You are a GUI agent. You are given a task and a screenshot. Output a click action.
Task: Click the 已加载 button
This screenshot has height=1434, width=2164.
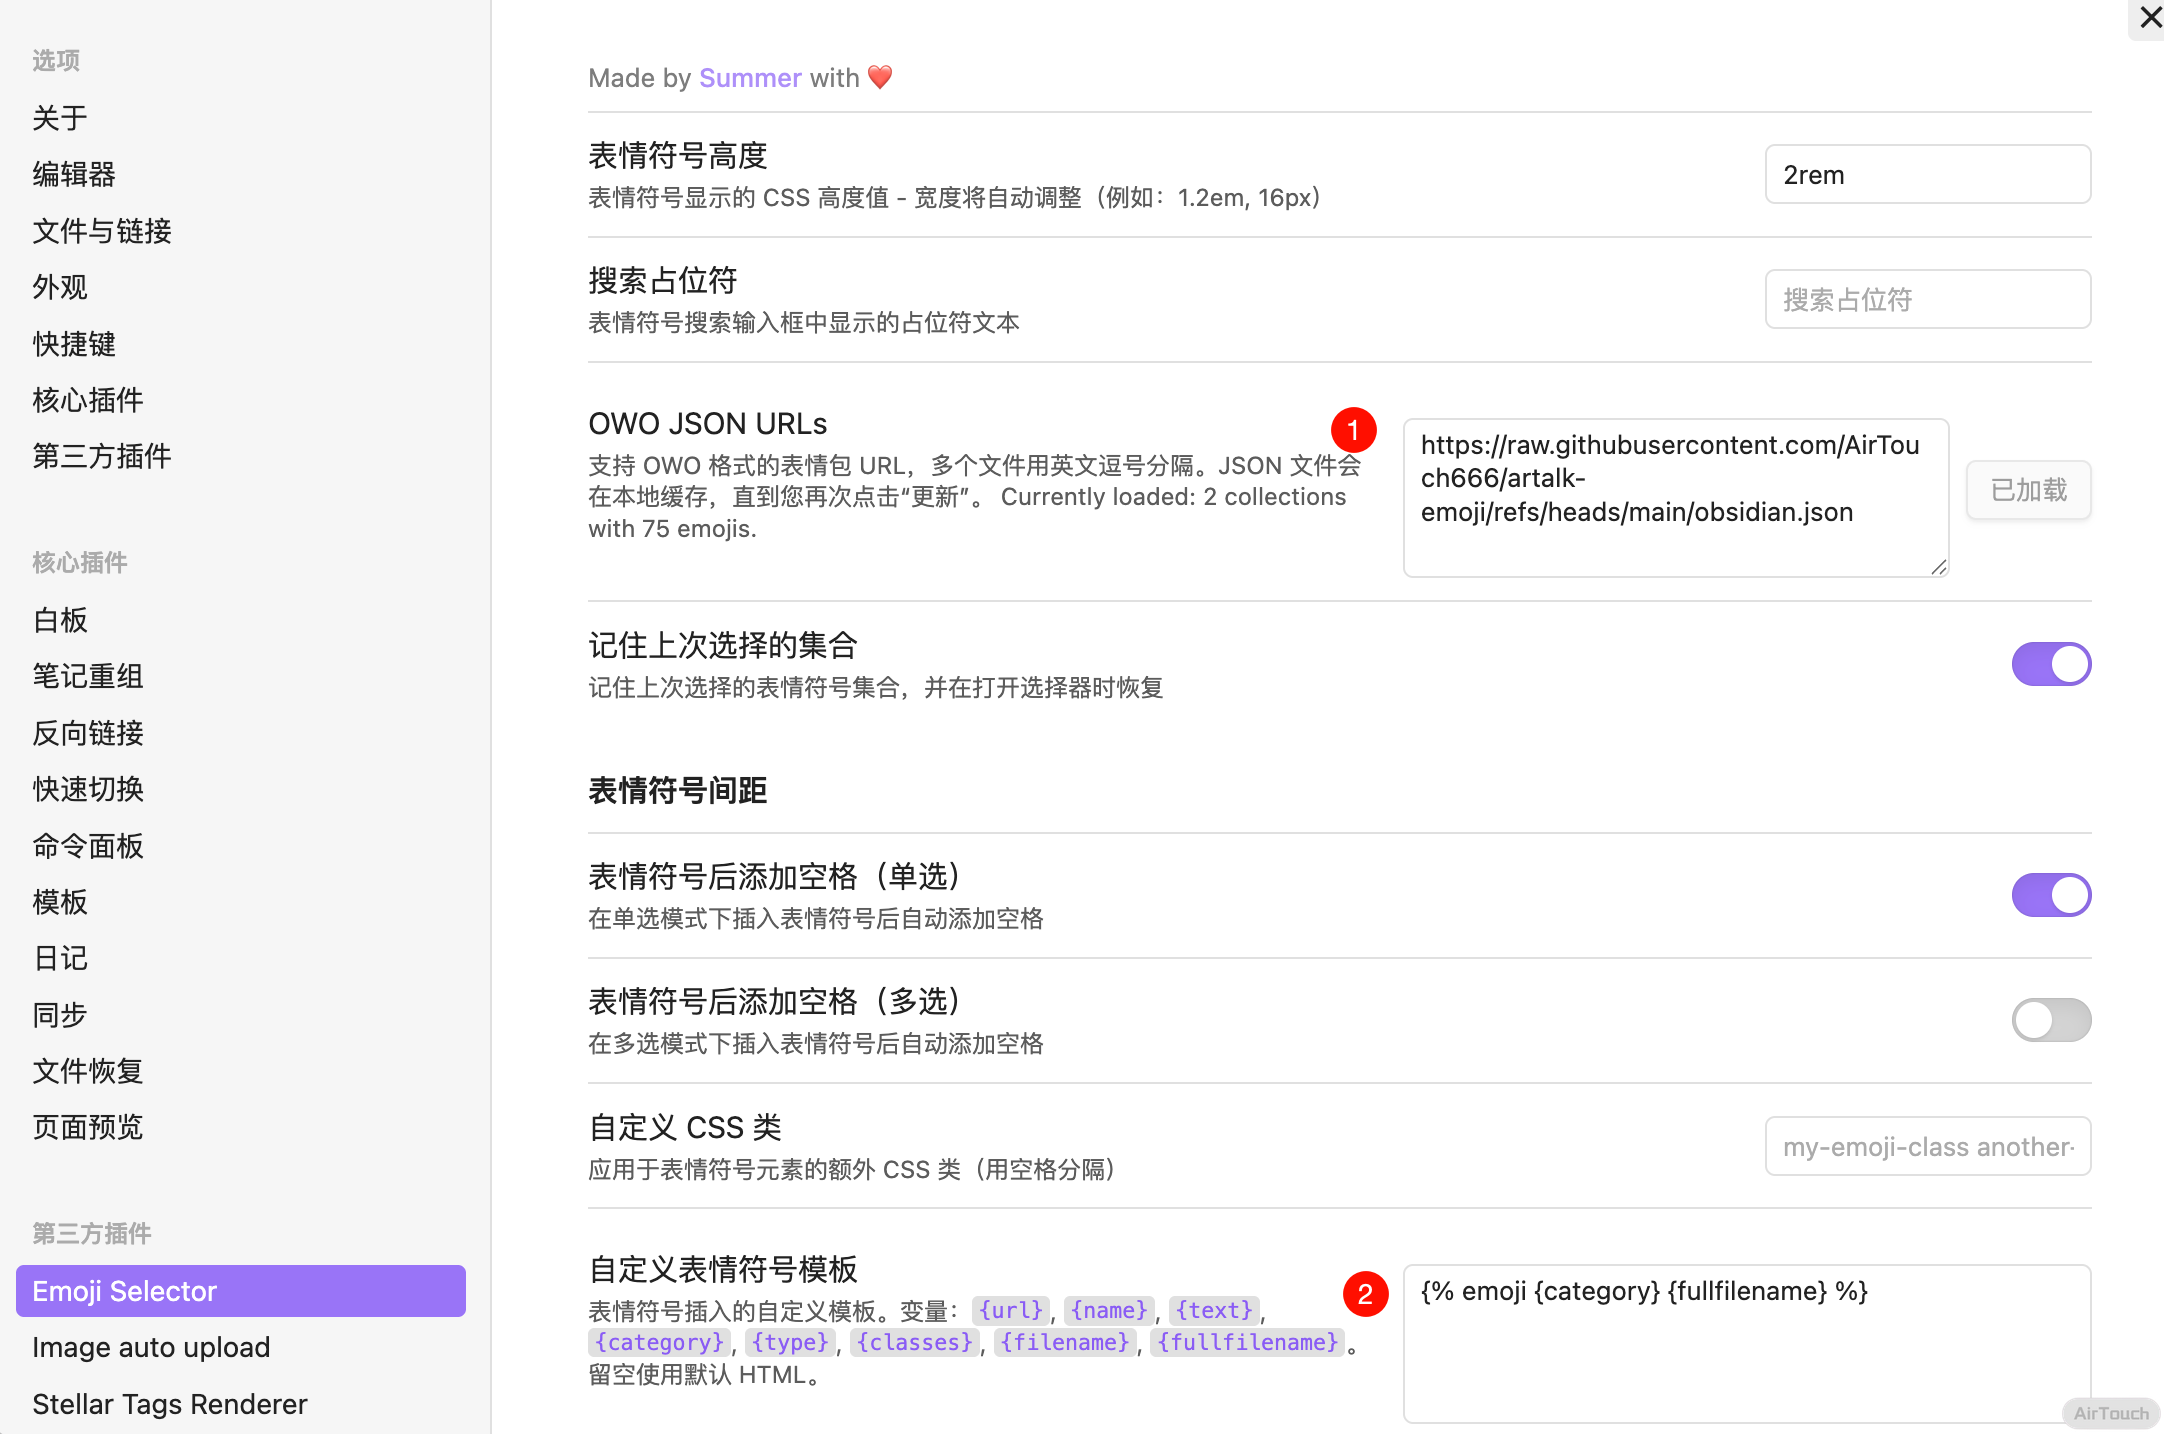[x=2028, y=490]
